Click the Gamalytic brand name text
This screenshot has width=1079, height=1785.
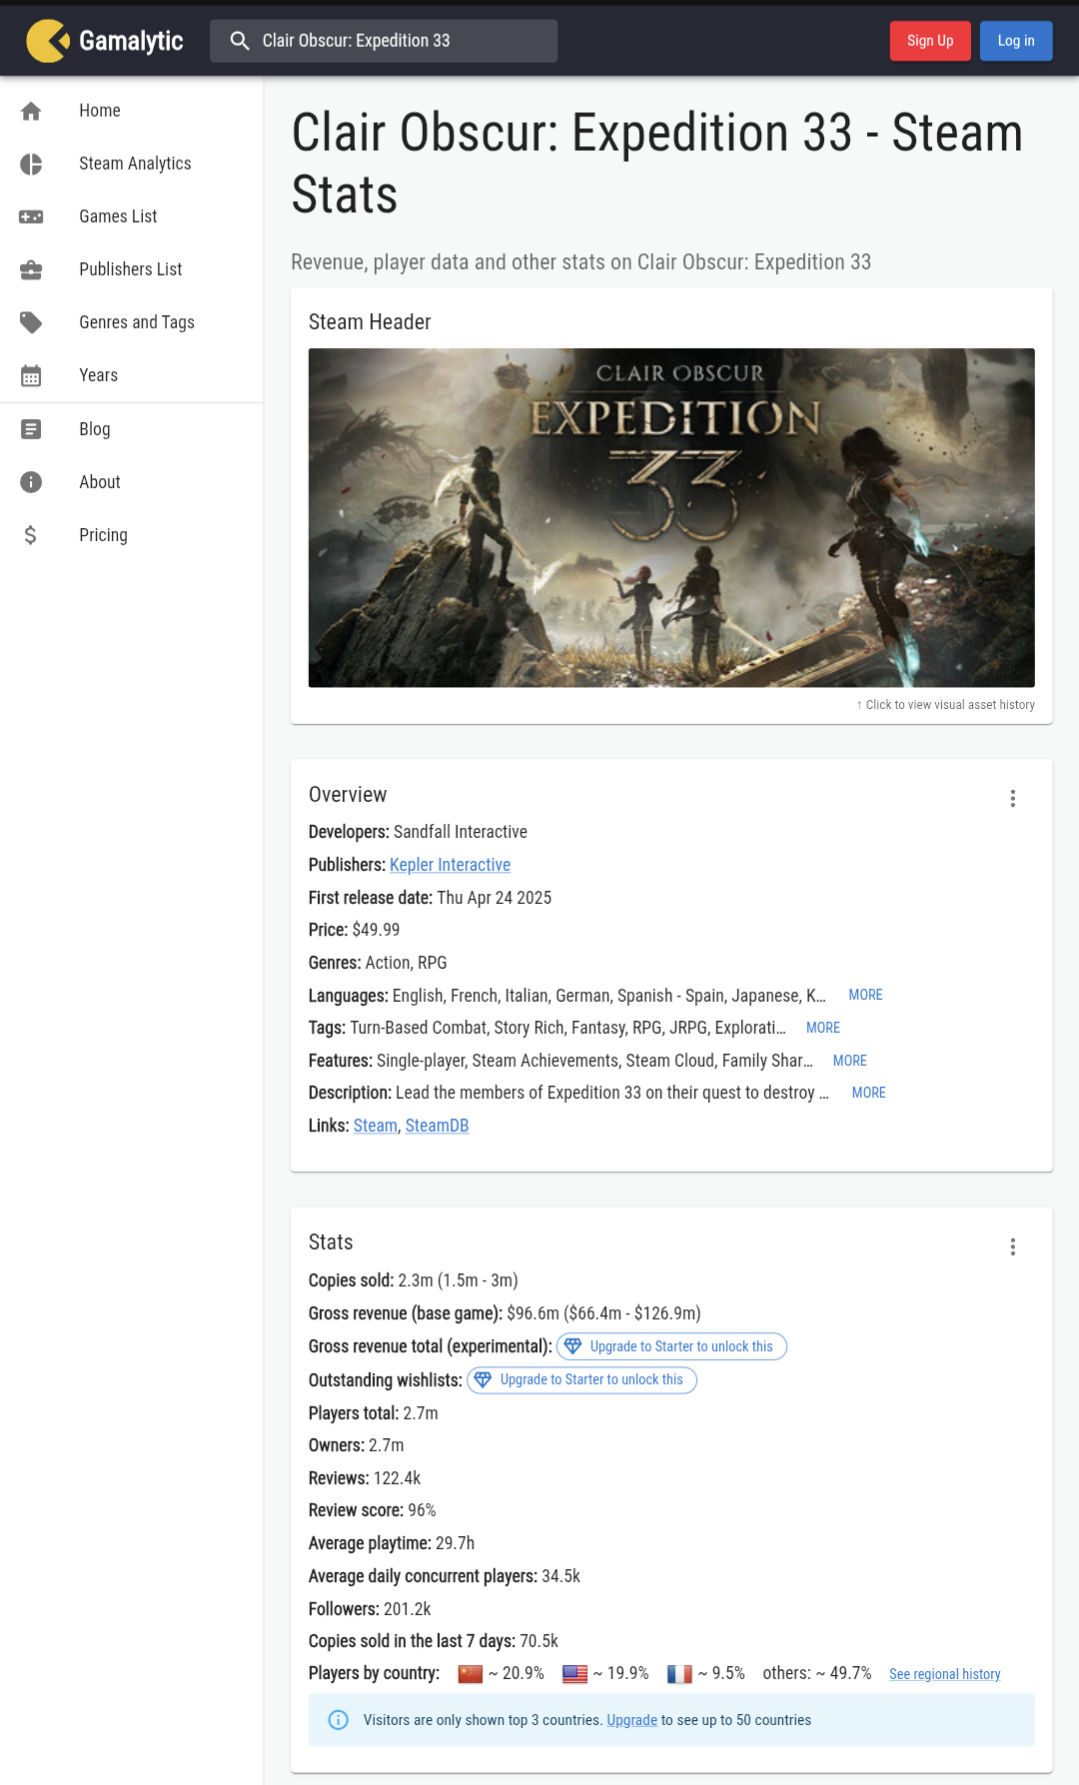click(131, 41)
